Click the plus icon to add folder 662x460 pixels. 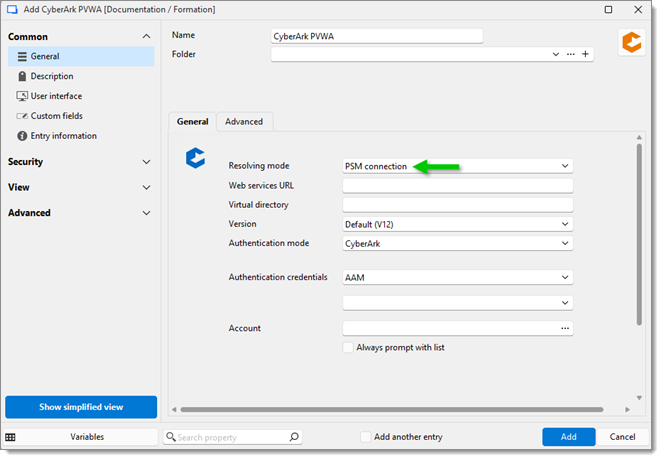[x=585, y=54]
